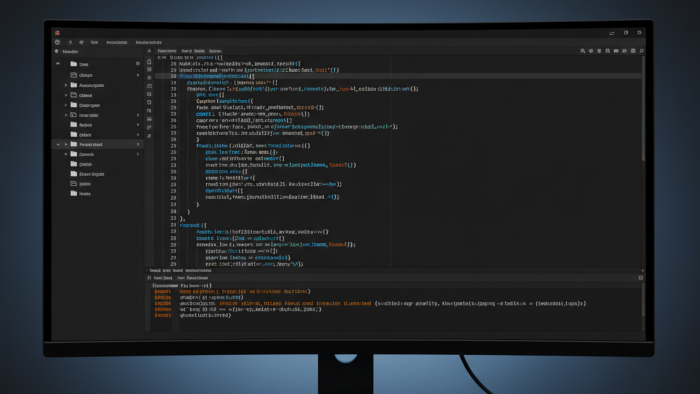Viewport: 700px width, 394px height.
Task: Click the round icon starting the menu bar
Action: tap(58, 42)
